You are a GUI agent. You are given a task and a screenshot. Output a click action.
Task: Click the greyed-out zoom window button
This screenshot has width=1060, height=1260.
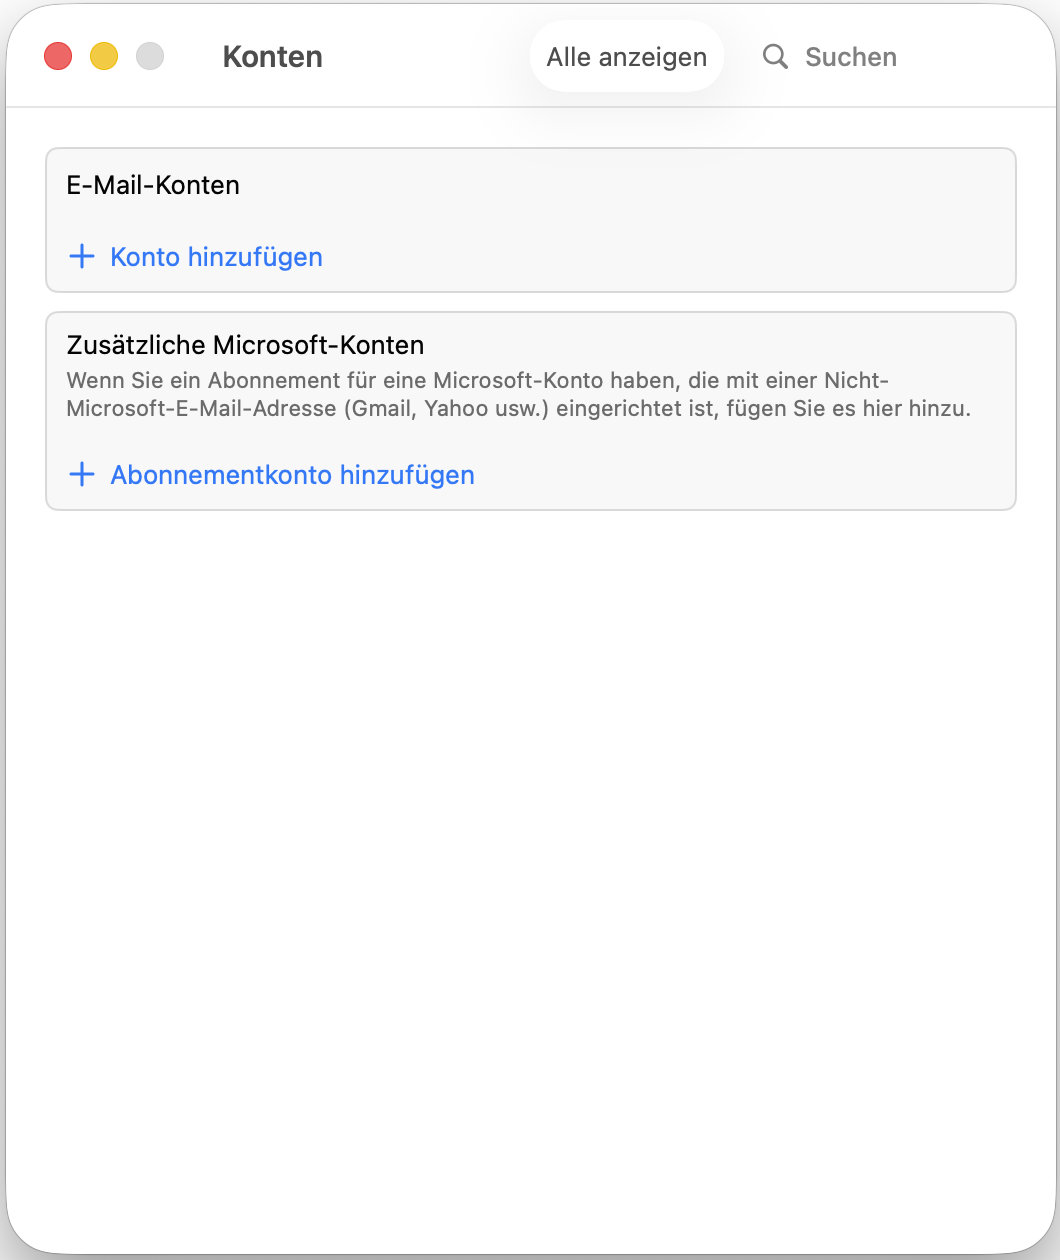pos(150,56)
